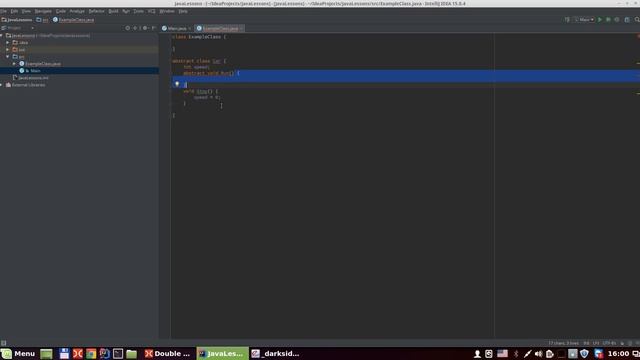Viewport: 640px width, 360px height.
Task: Click the tool window toggle at status bar corner
Action: coord(4,343)
